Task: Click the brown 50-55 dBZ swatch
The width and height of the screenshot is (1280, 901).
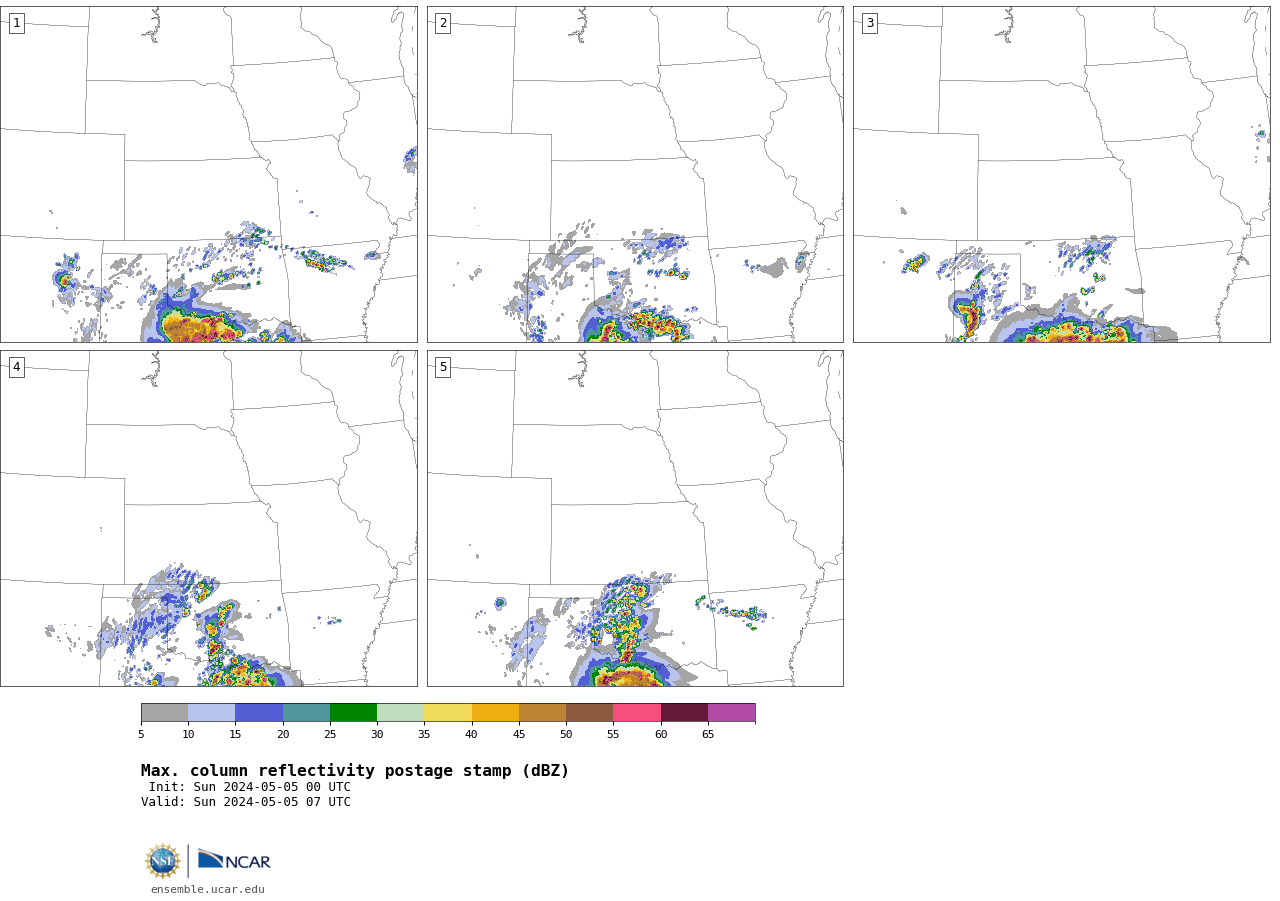Action: [x=590, y=712]
